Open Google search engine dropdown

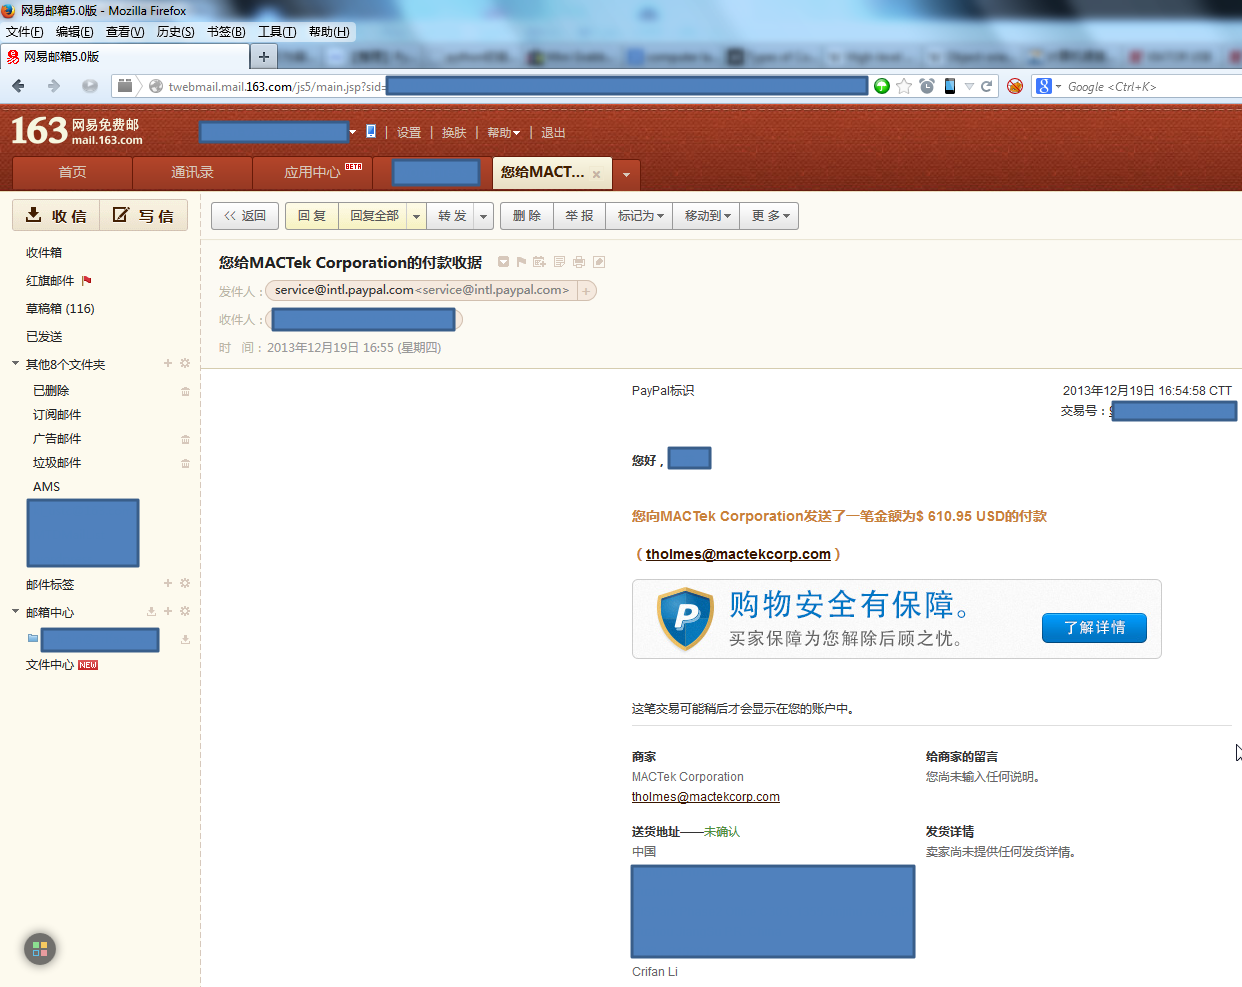point(1048,86)
